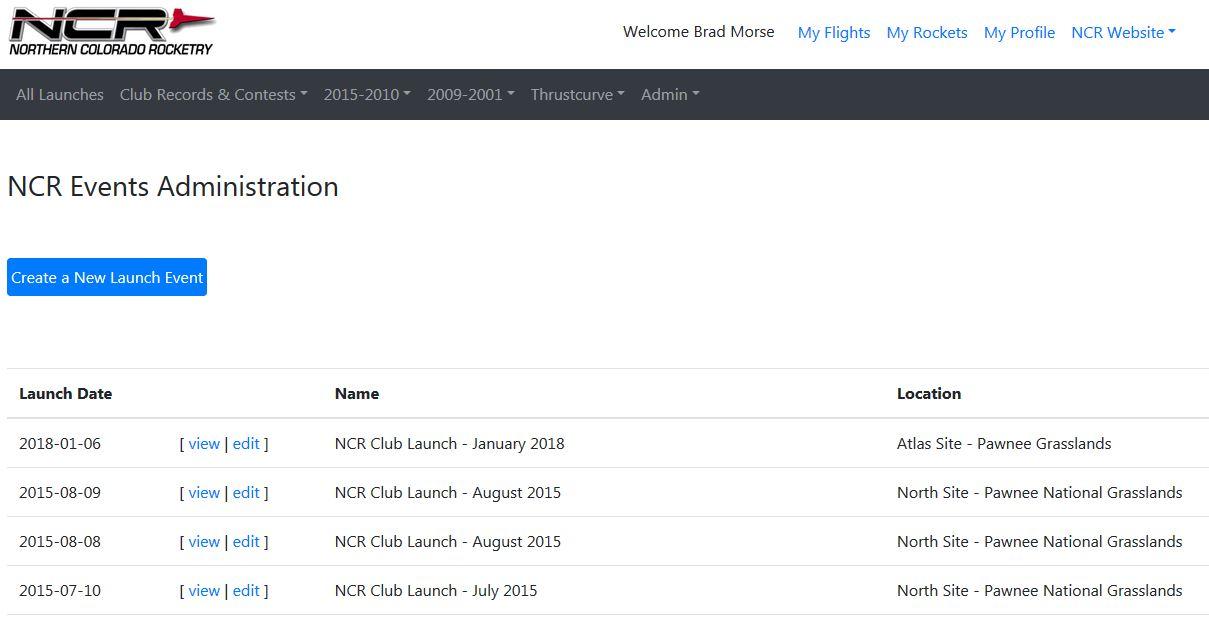View the 2015-08-08 launch event

[x=204, y=541]
